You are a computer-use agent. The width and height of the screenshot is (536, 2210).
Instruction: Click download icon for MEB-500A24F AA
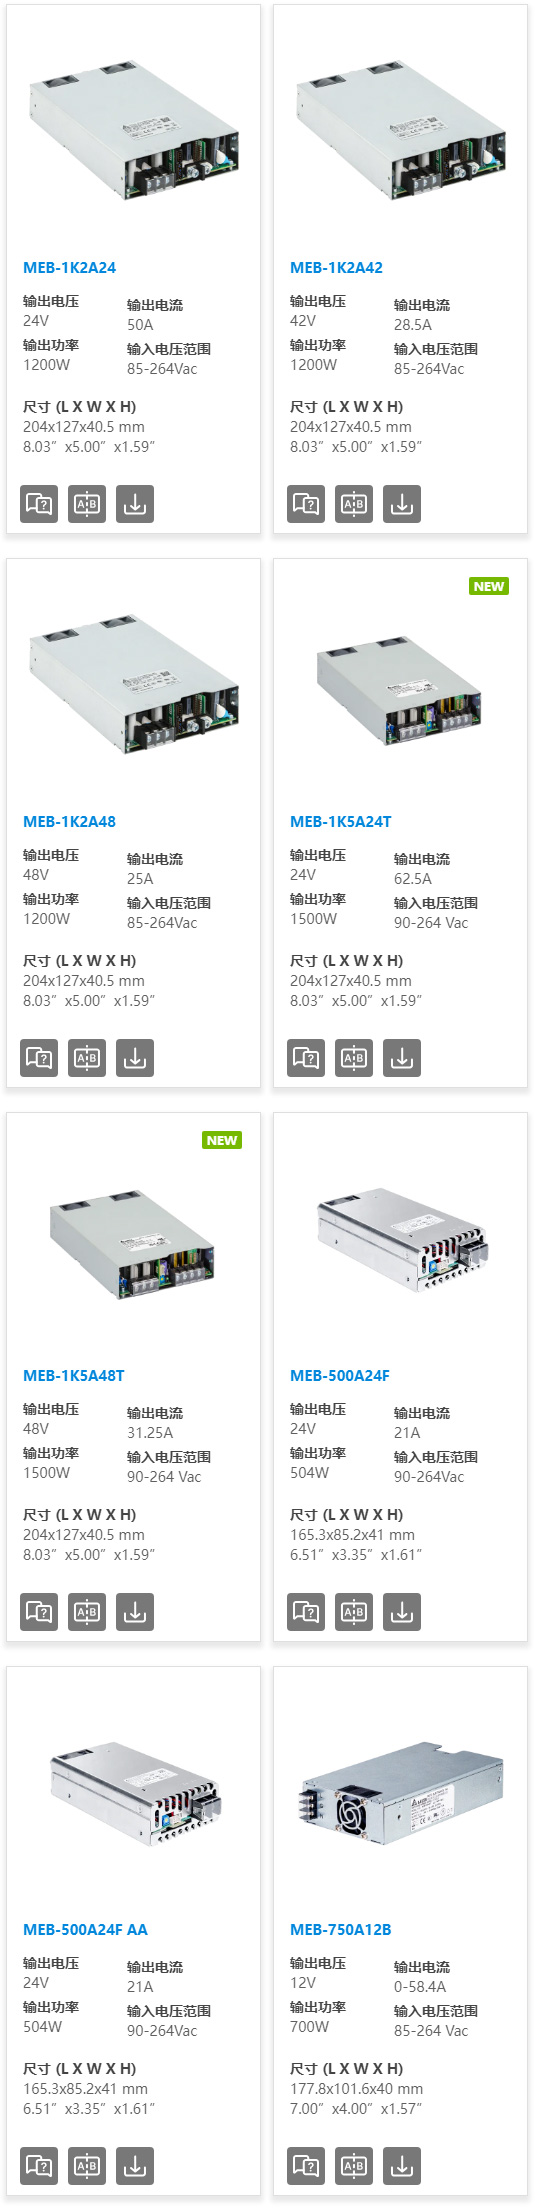click(x=135, y=2166)
